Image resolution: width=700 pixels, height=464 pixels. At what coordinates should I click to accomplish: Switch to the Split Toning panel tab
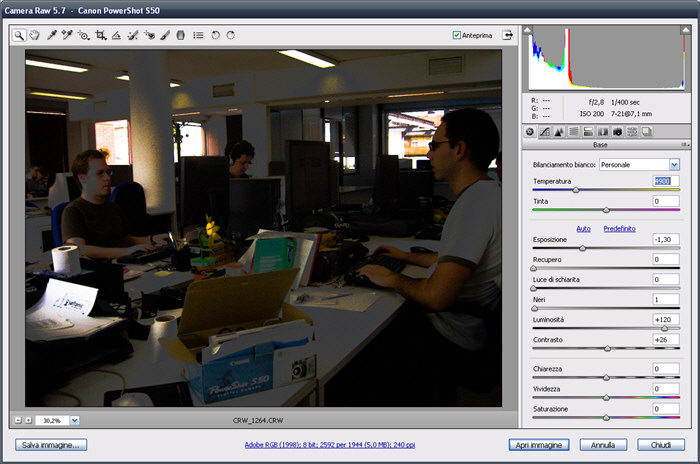pos(588,132)
